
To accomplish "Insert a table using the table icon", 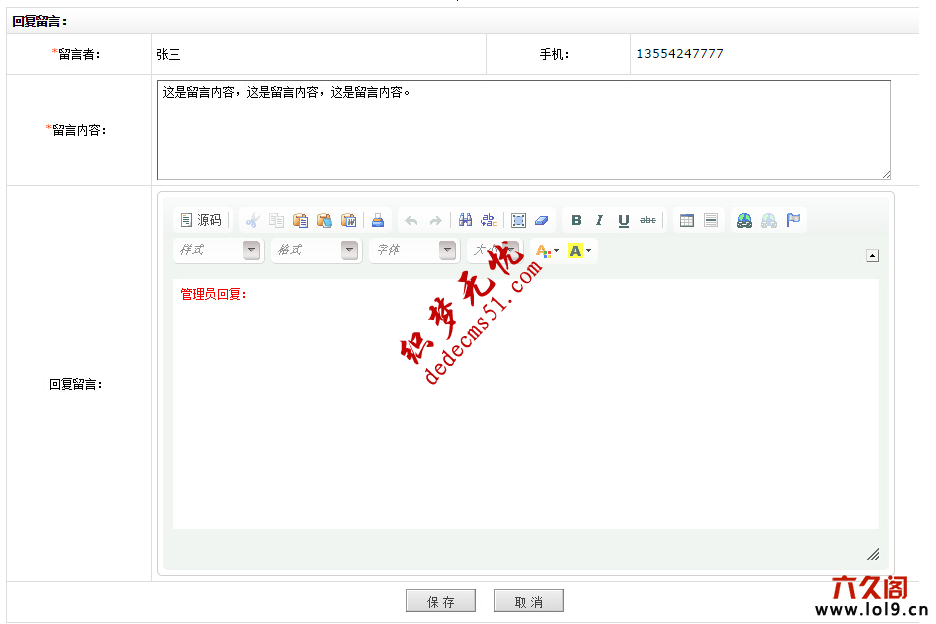I will (686, 220).
